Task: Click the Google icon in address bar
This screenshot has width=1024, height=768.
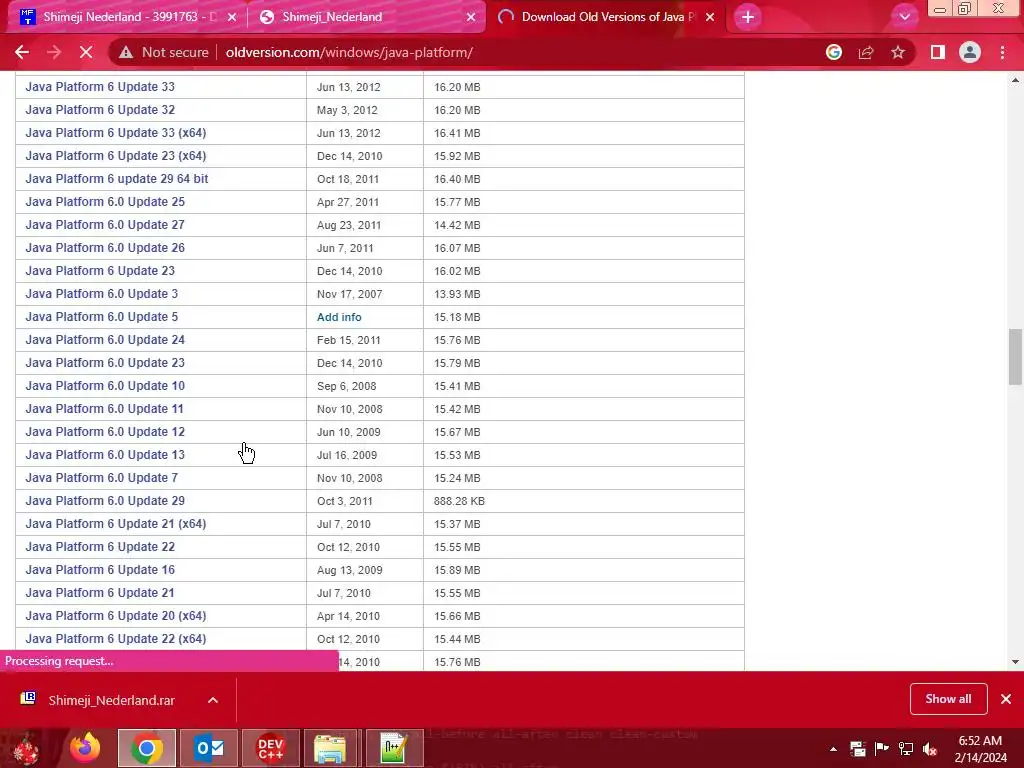Action: coord(833,52)
